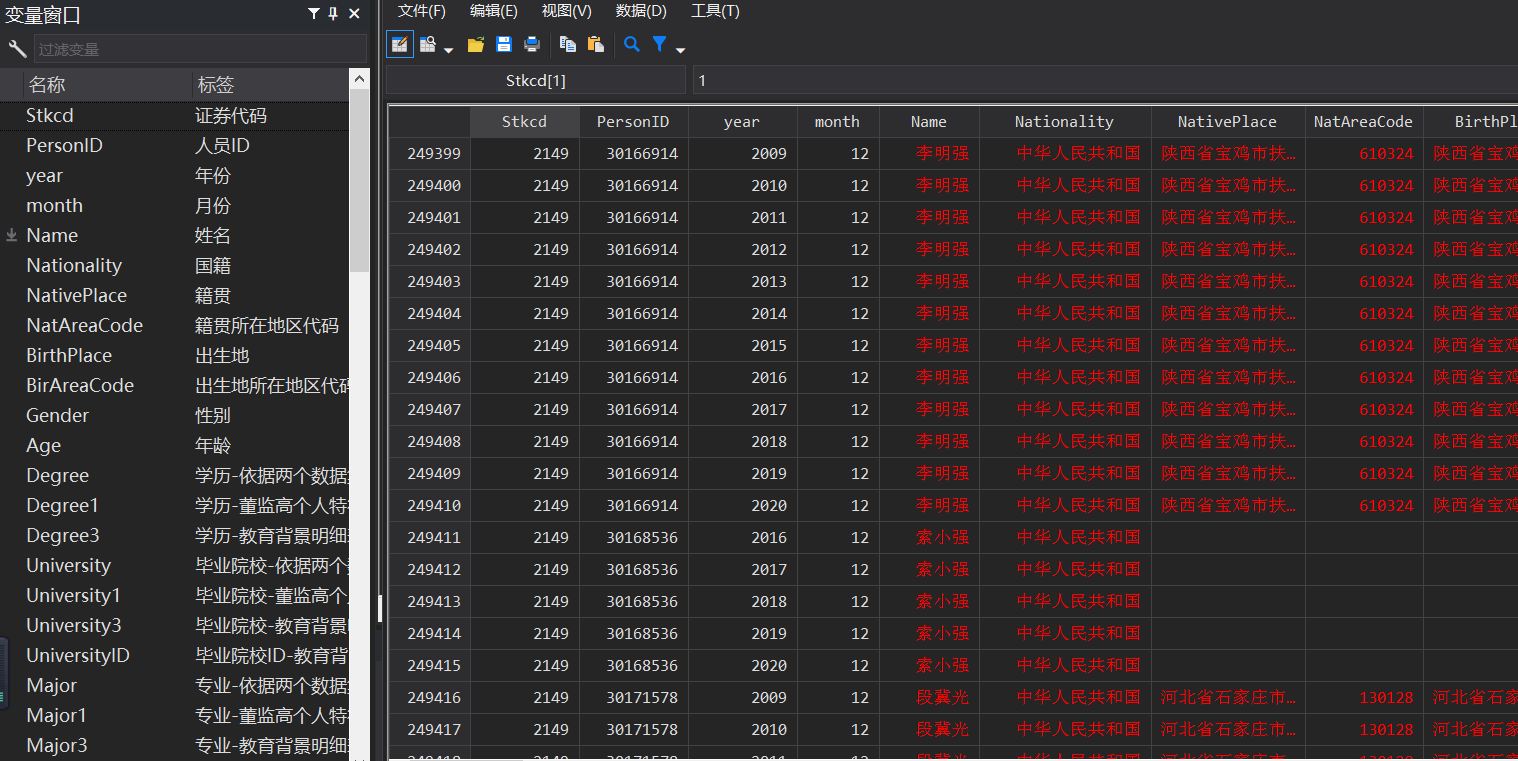Select Stkcd variable in variables list
1518x761 pixels.
coord(175,115)
